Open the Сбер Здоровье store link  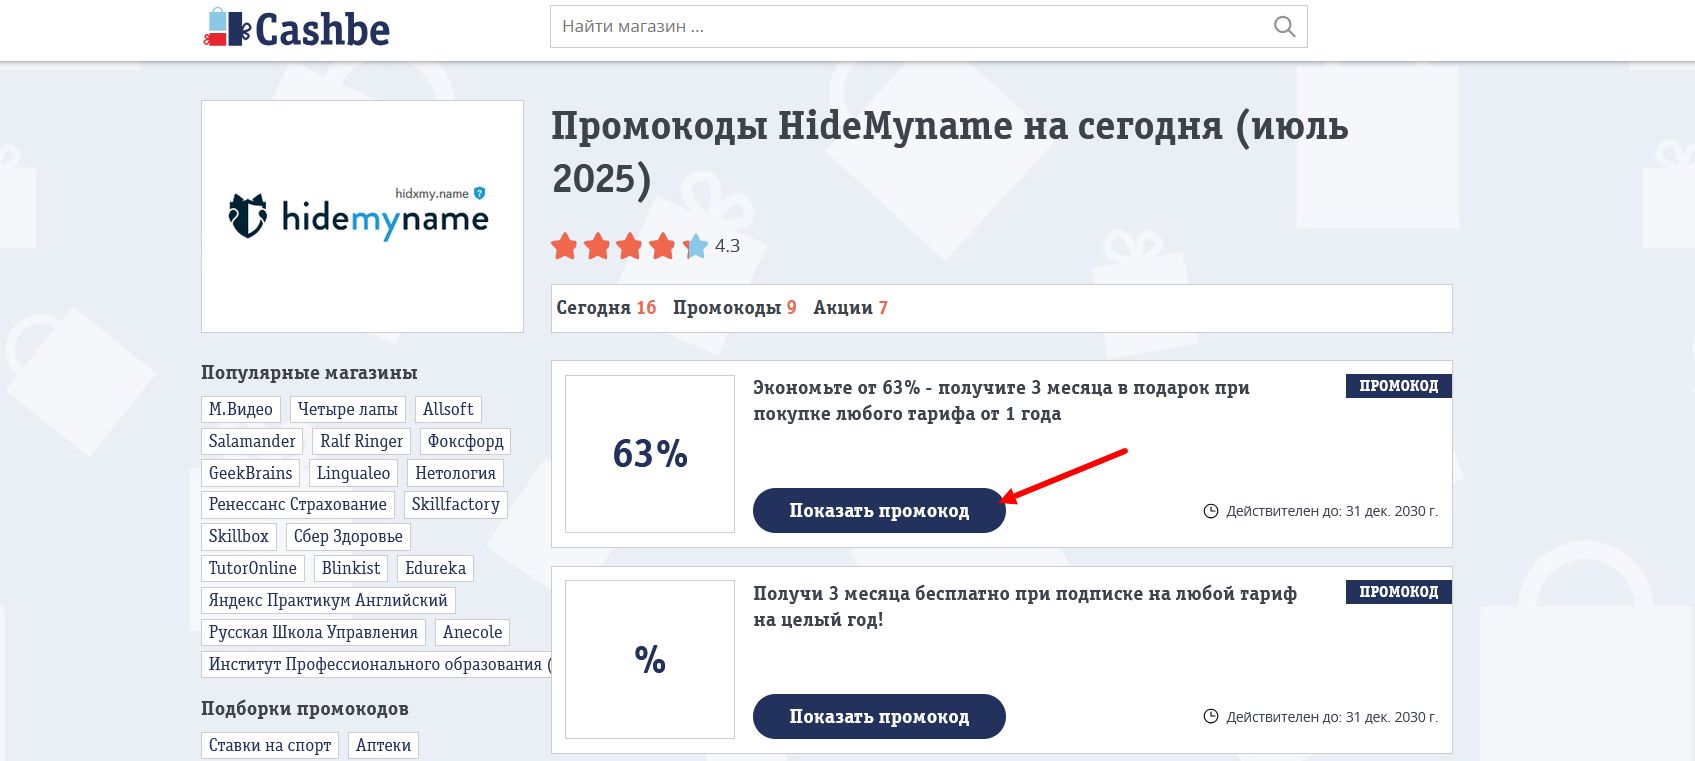(x=348, y=537)
